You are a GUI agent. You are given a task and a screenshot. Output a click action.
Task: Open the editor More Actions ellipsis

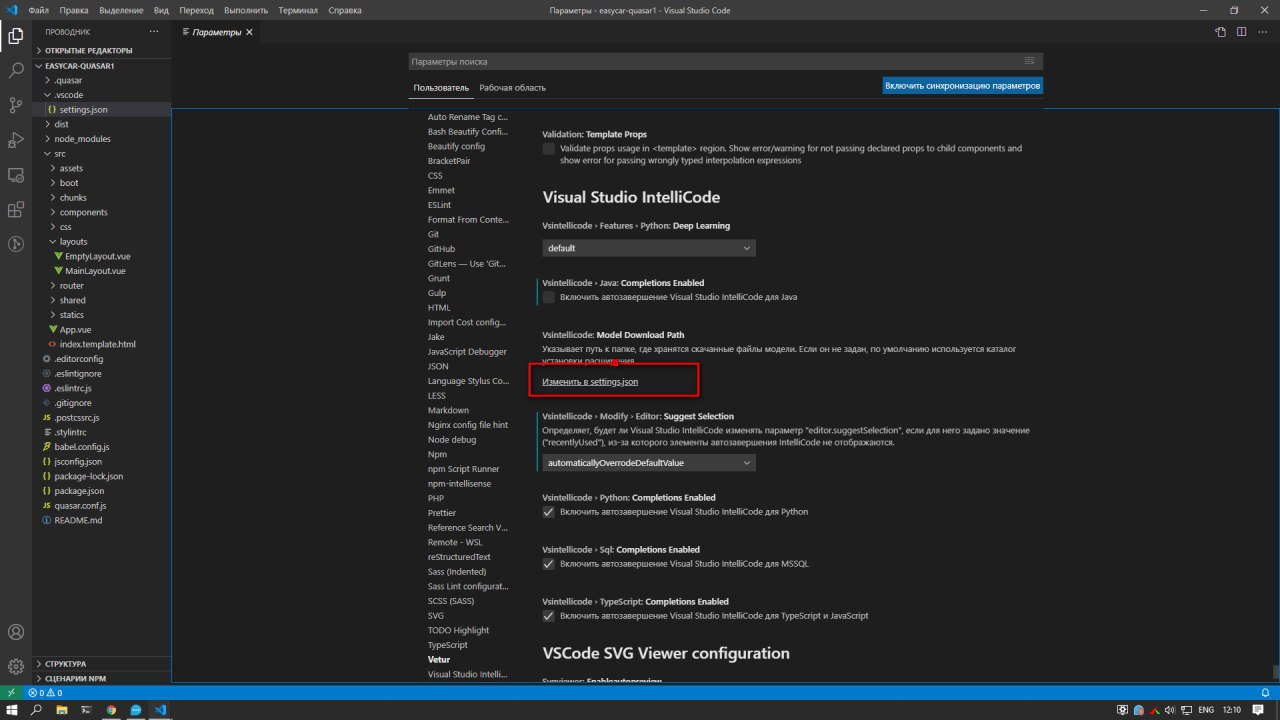[1262, 32]
